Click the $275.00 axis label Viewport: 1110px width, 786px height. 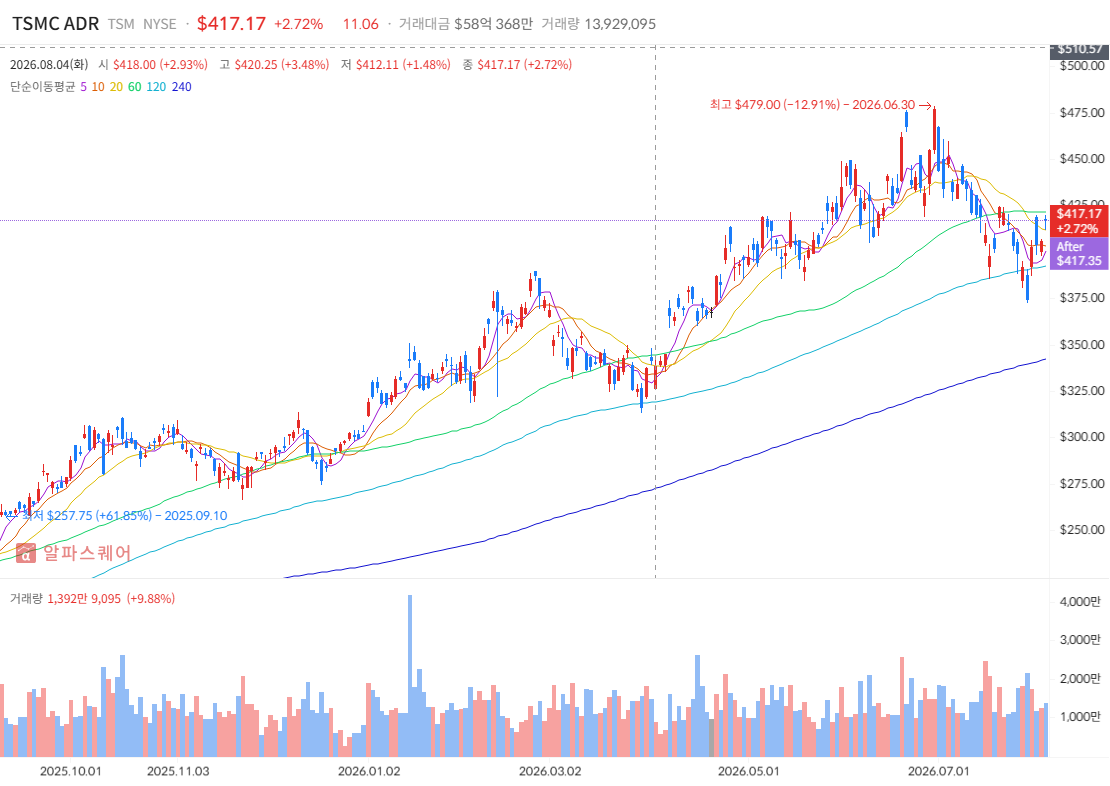pyautogui.click(x=1081, y=484)
